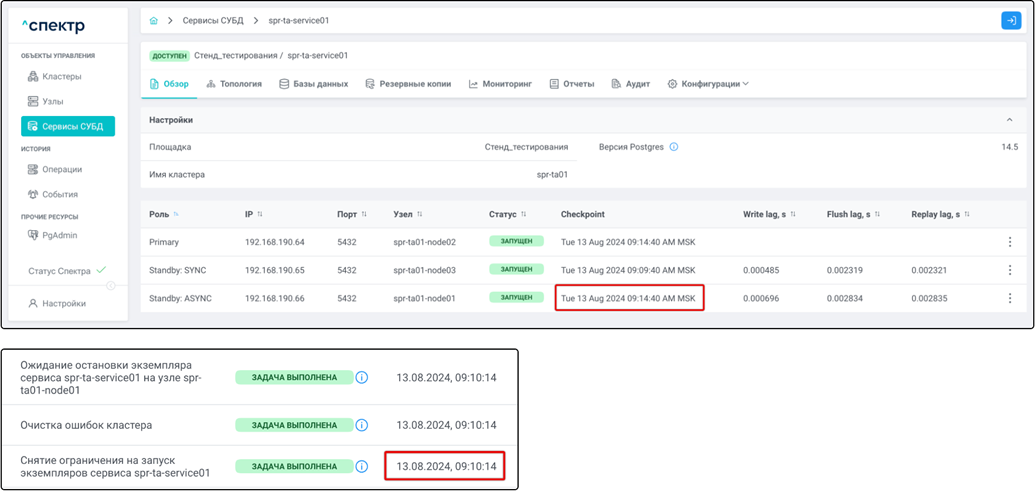Screen dimensions: 1035x492
Task: Open the Резервные копии tab
Action: (x=408, y=84)
